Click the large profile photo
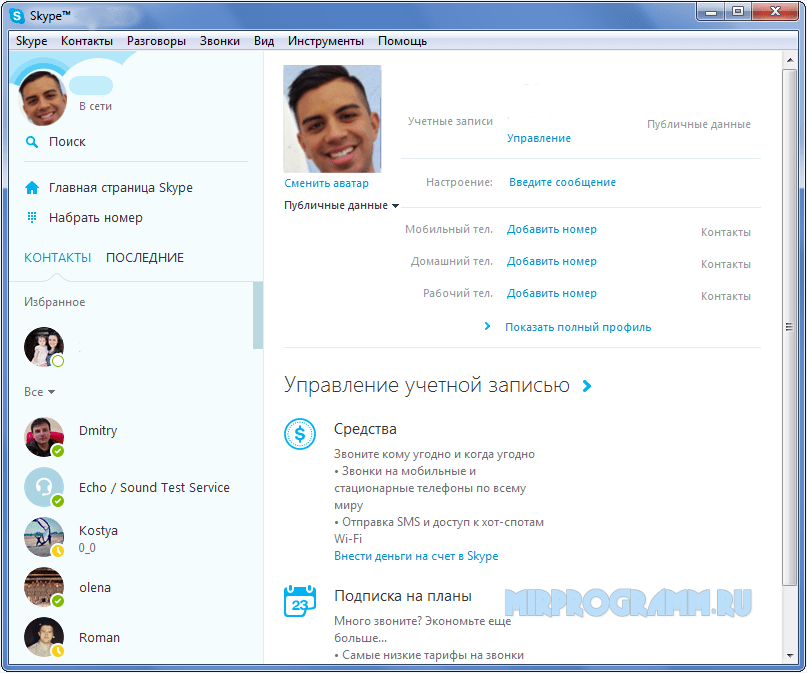The image size is (807, 673). tap(332, 119)
